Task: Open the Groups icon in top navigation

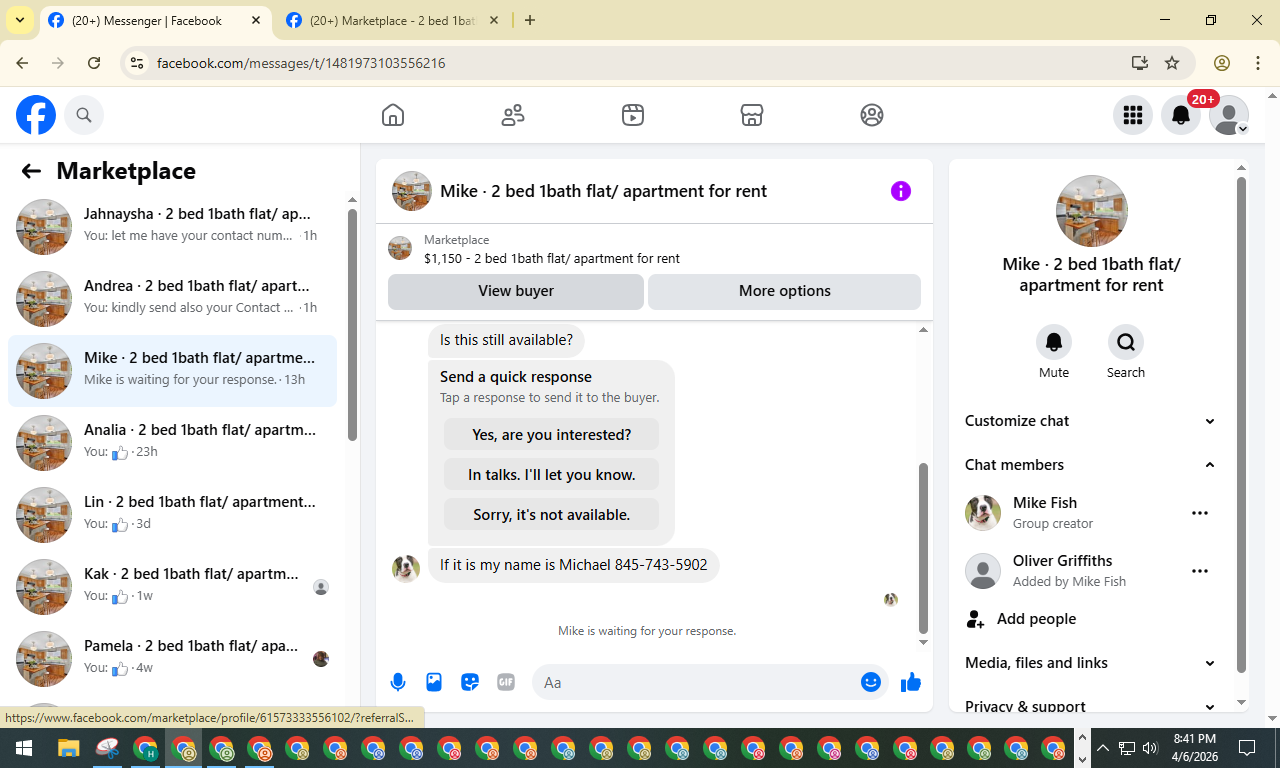Action: 872,115
